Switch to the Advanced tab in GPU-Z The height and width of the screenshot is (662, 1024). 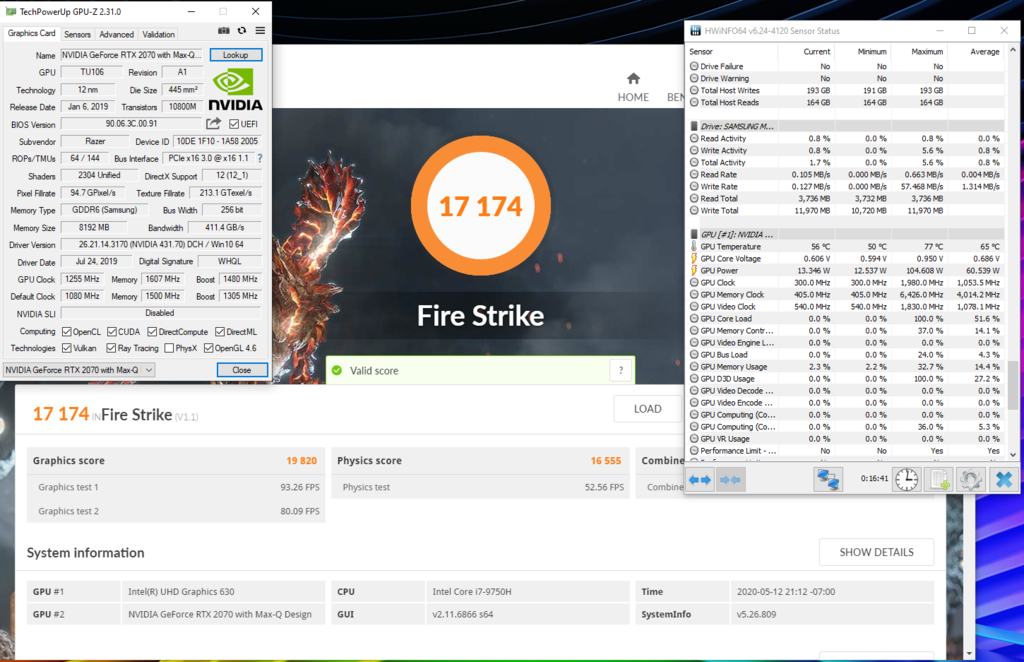116,35
